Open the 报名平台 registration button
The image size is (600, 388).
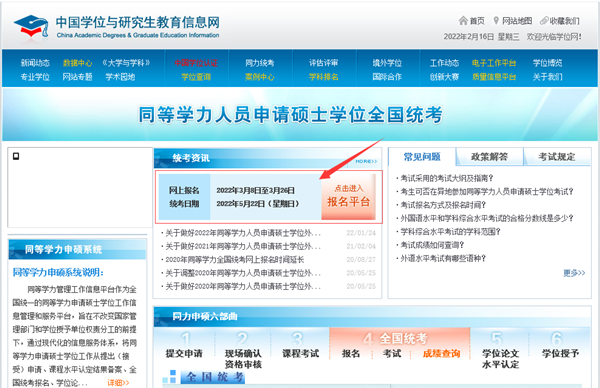point(348,196)
